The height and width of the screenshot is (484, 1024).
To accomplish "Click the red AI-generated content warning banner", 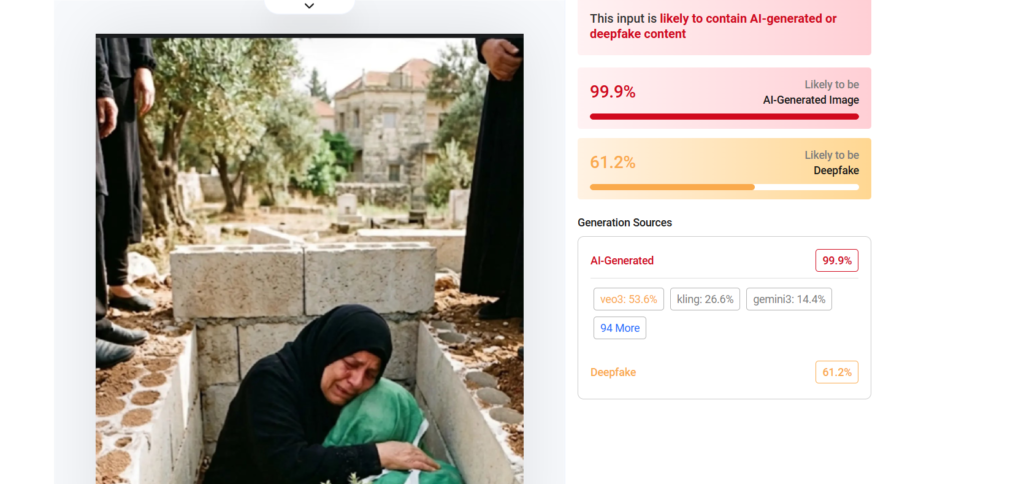I will click(724, 26).
